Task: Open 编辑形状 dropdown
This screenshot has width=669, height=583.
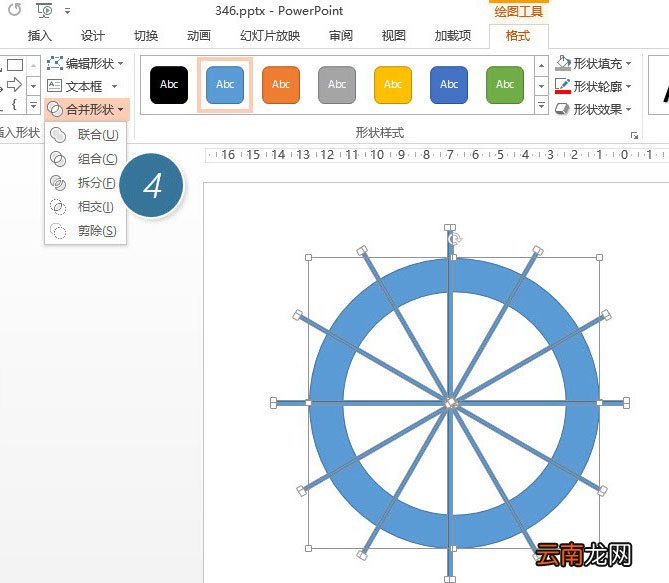Action: (x=85, y=64)
